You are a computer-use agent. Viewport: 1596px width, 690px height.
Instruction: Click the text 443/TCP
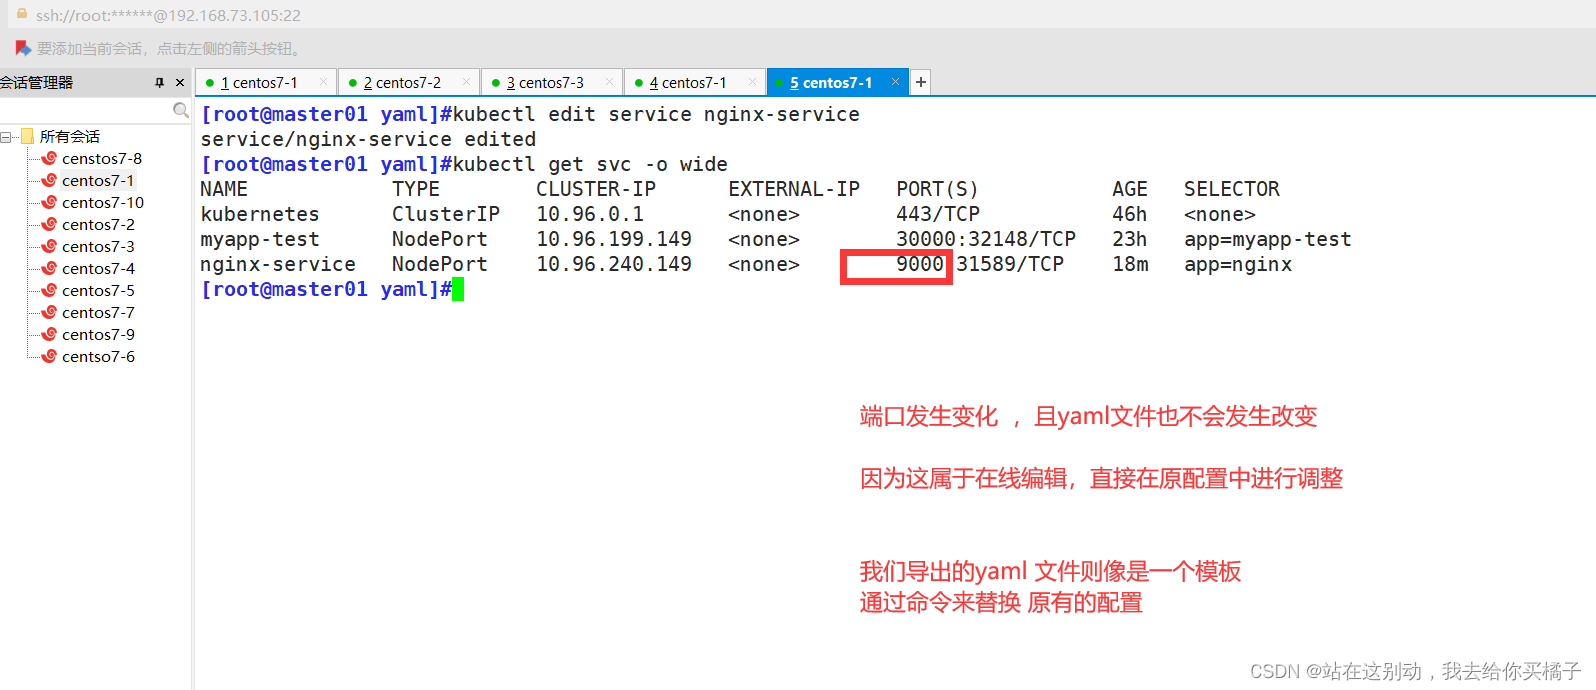[938, 214]
